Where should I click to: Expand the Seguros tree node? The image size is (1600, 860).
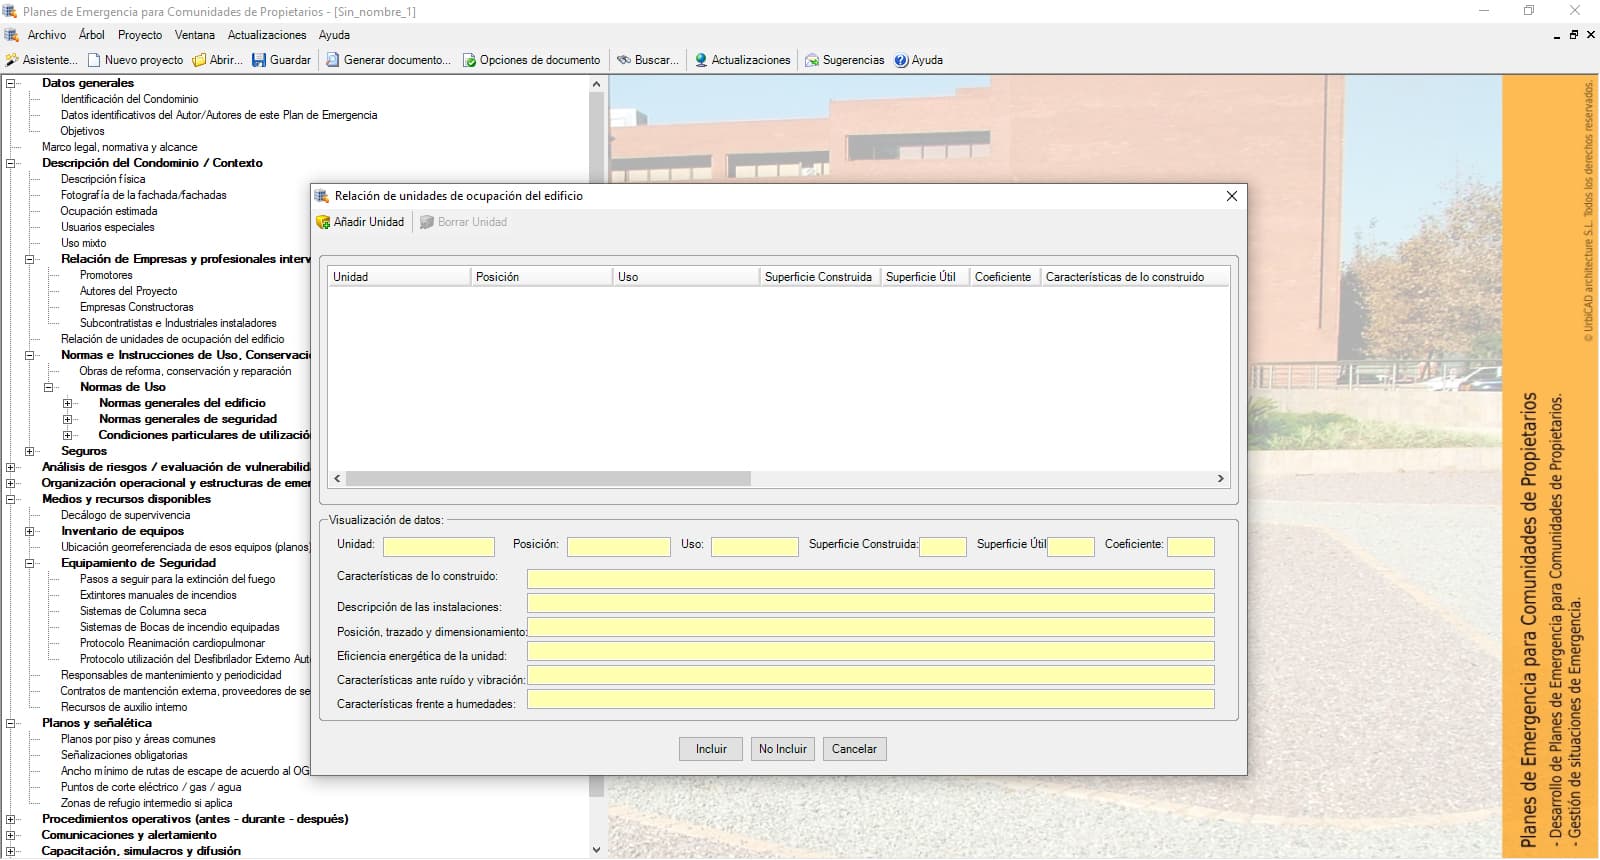coord(30,451)
